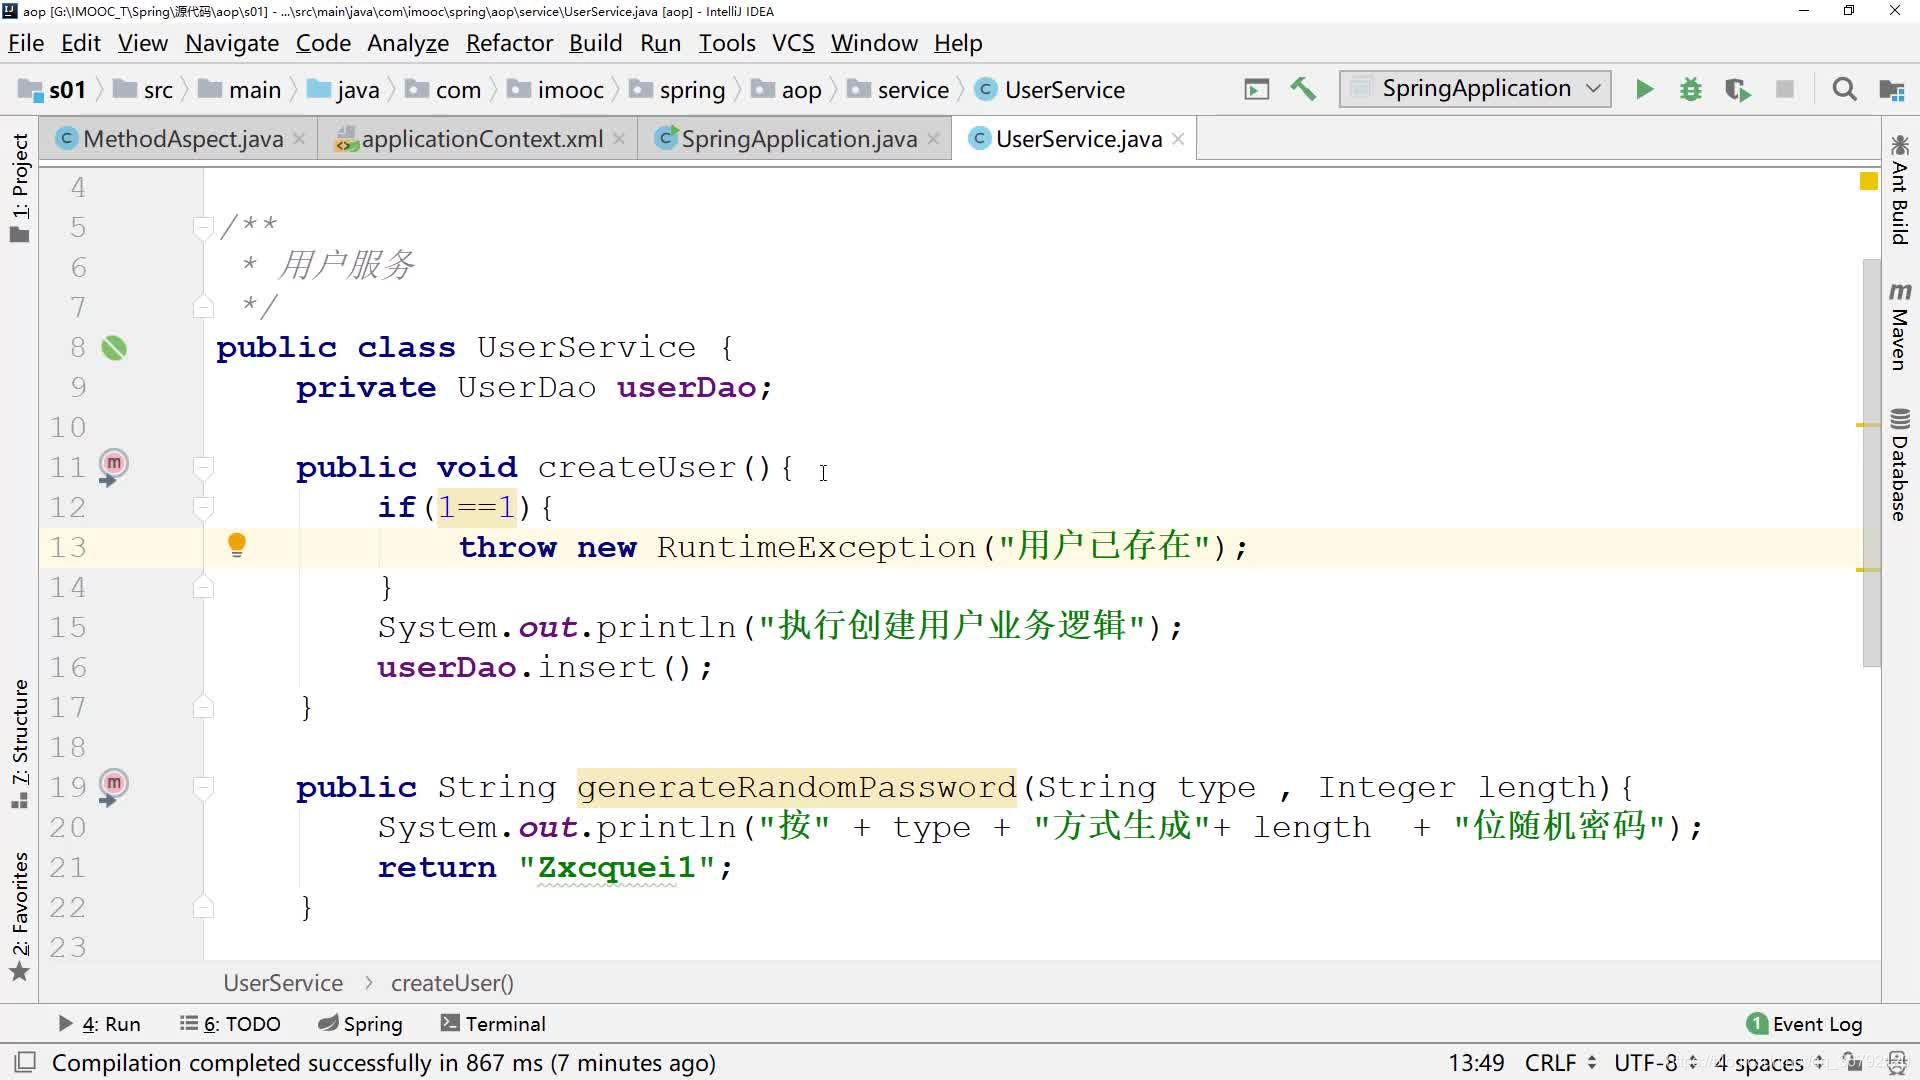Image resolution: width=1920 pixels, height=1080 pixels.
Task: Open the 4 spaces indent selector
Action: 1768,1062
